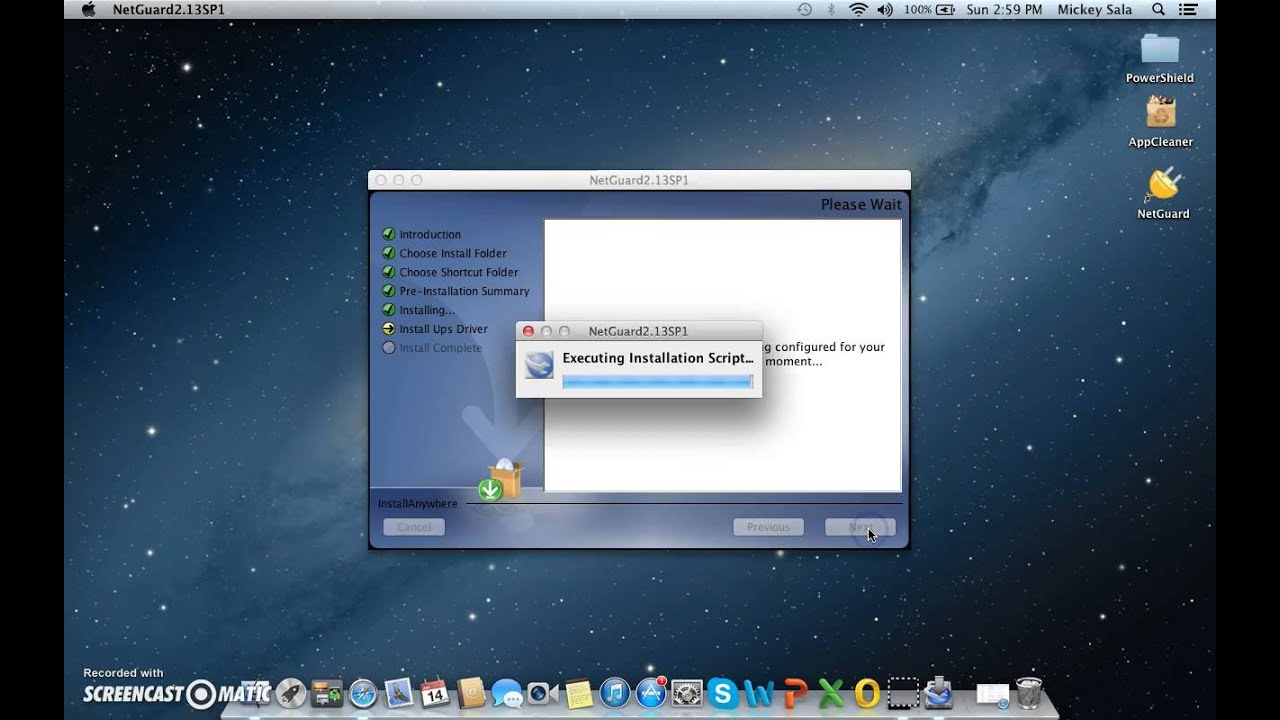Open the volume menu bar control
This screenshot has height=720, width=1280.
(885, 9)
